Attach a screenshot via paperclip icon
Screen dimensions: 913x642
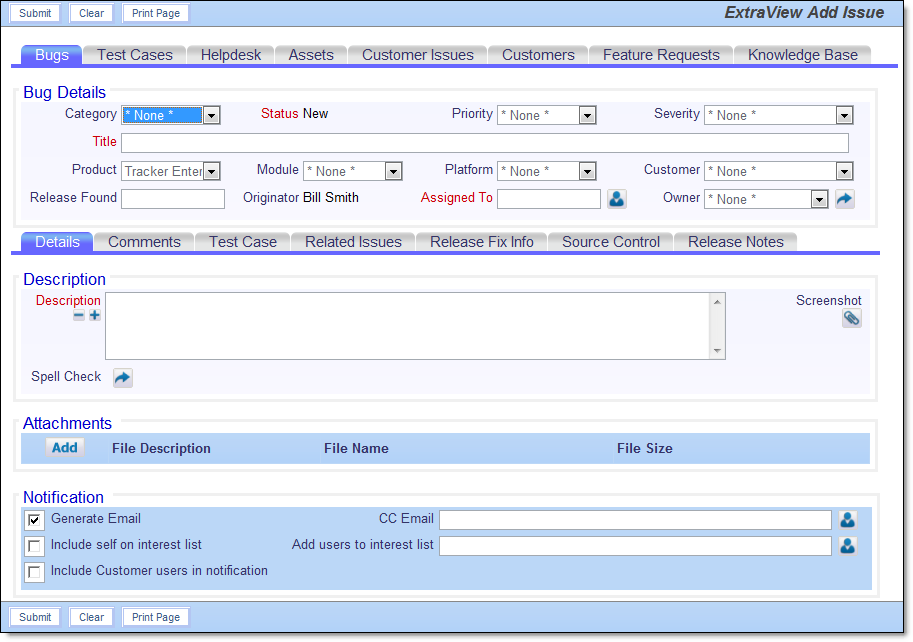tap(851, 318)
